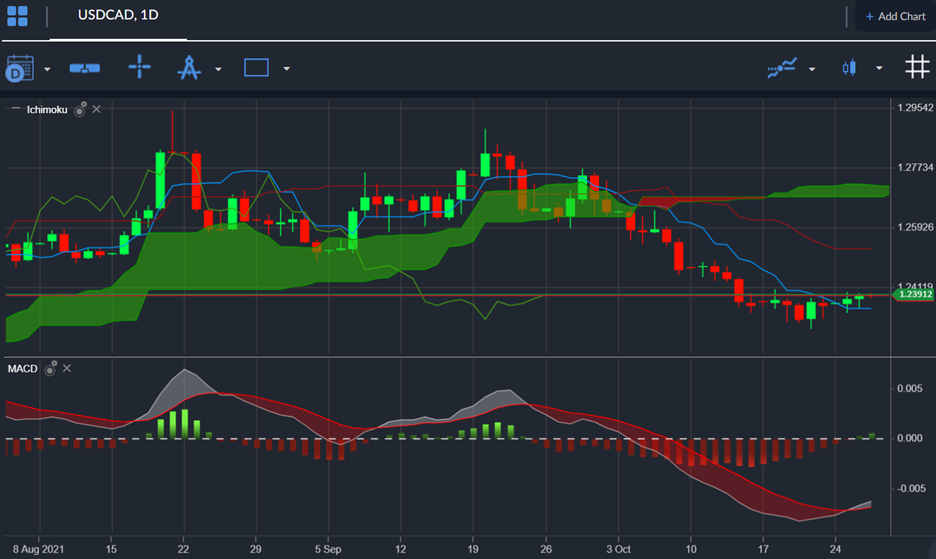Image resolution: width=936 pixels, height=559 pixels.
Task: Click the 8 Aug 2021 date label
Action: pyautogui.click(x=38, y=549)
